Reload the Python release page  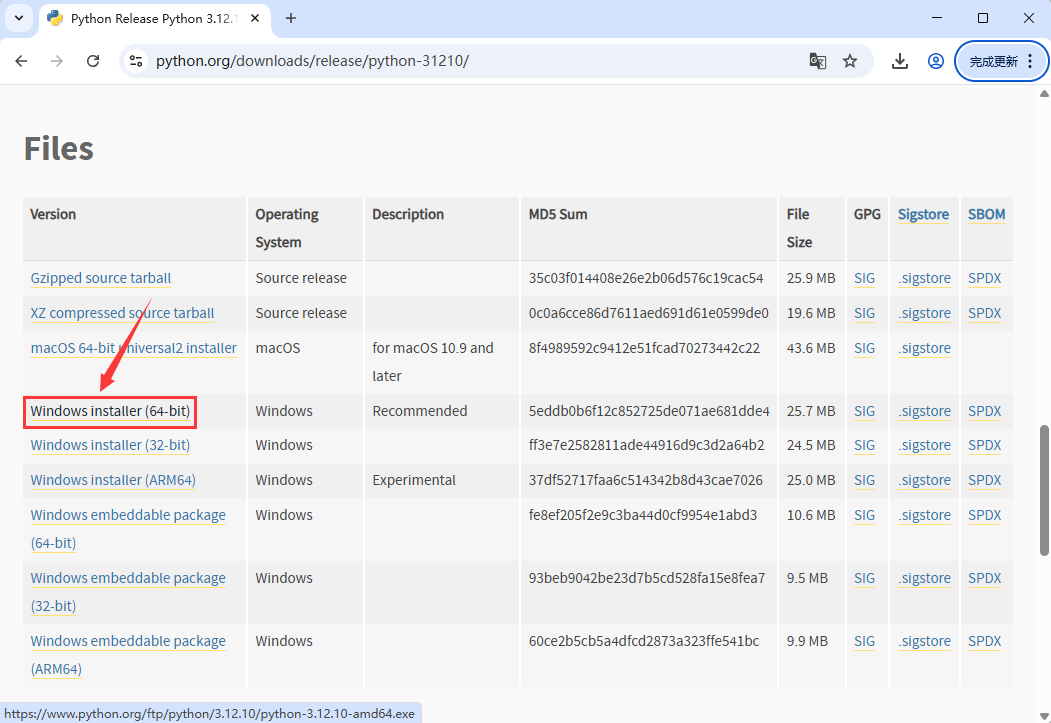(93, 61)
